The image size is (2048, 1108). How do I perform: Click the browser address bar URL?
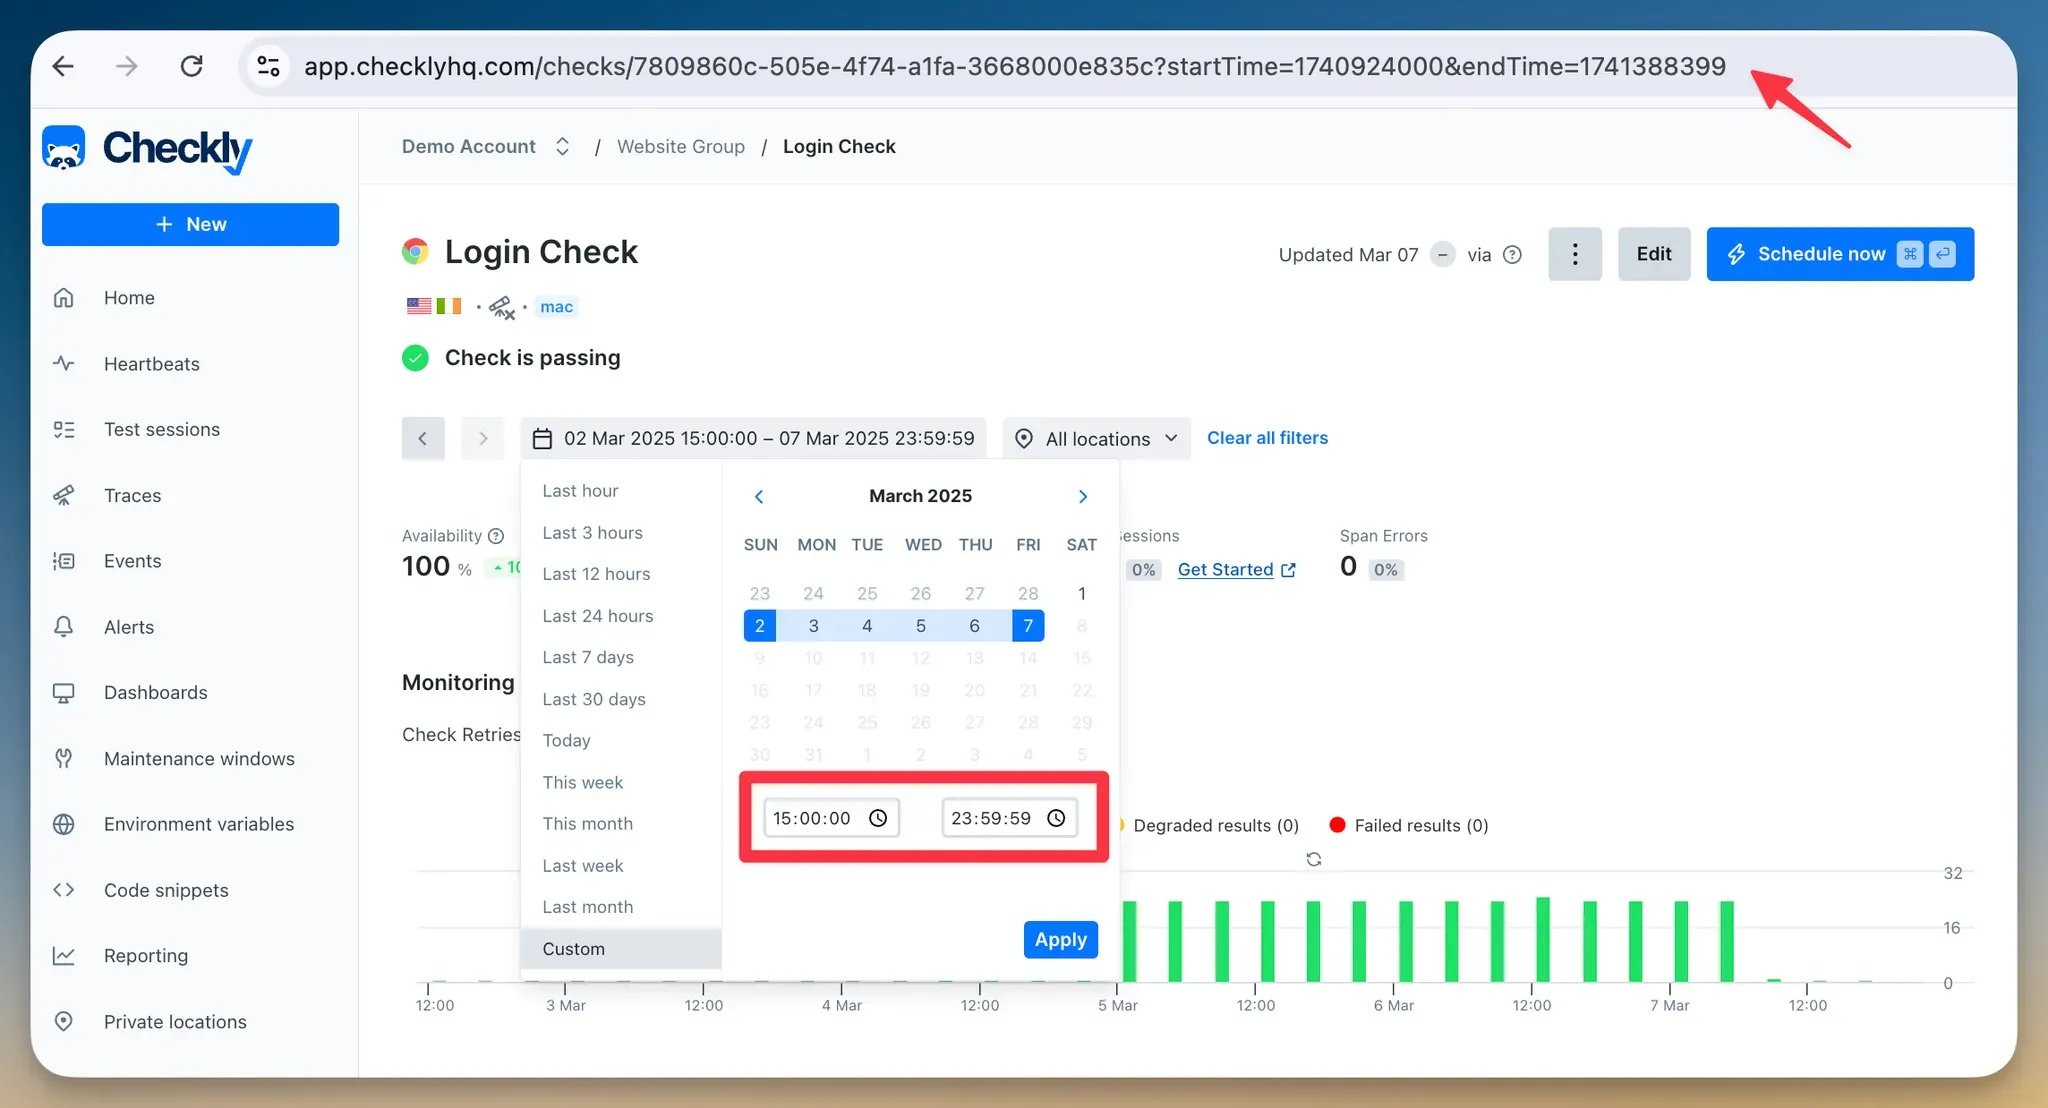click(x=1015, y=66)
